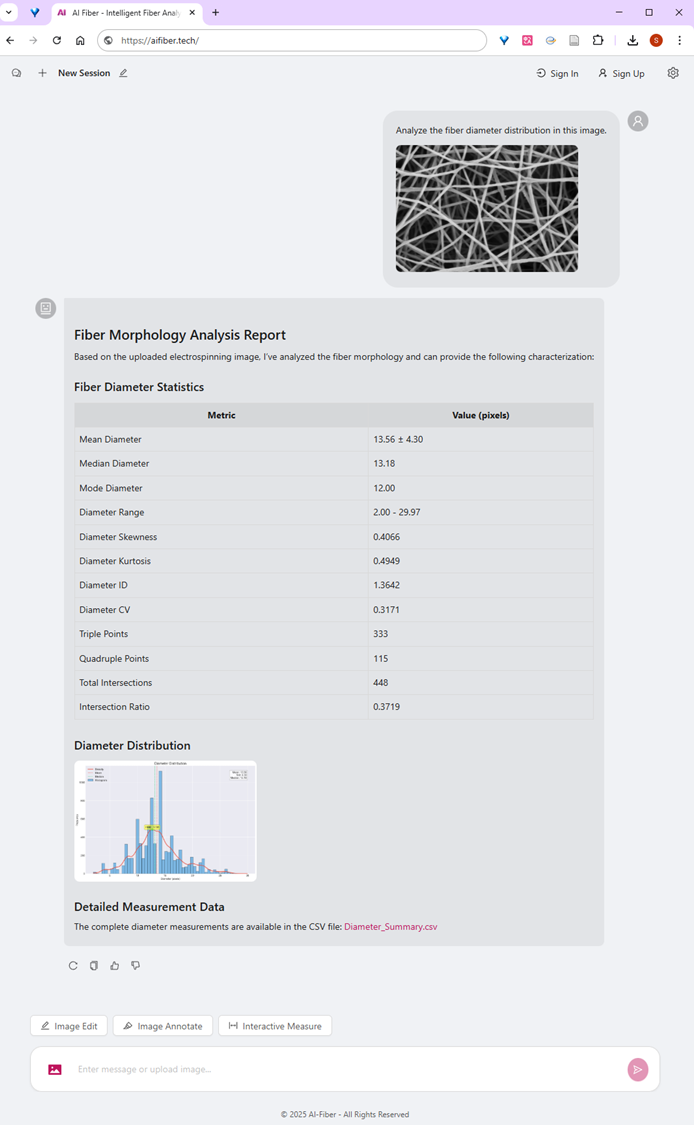694x1125 pixels.
Task: Give the response a thumbs up
Action: (115, 965)
